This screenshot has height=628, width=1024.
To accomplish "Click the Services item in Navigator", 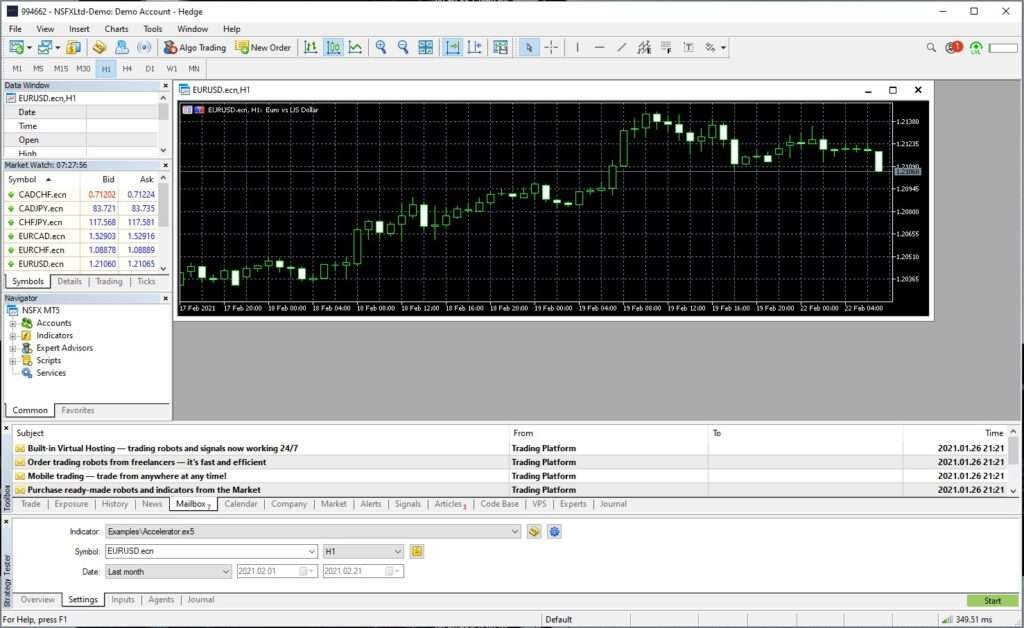I will coord(51,373).
